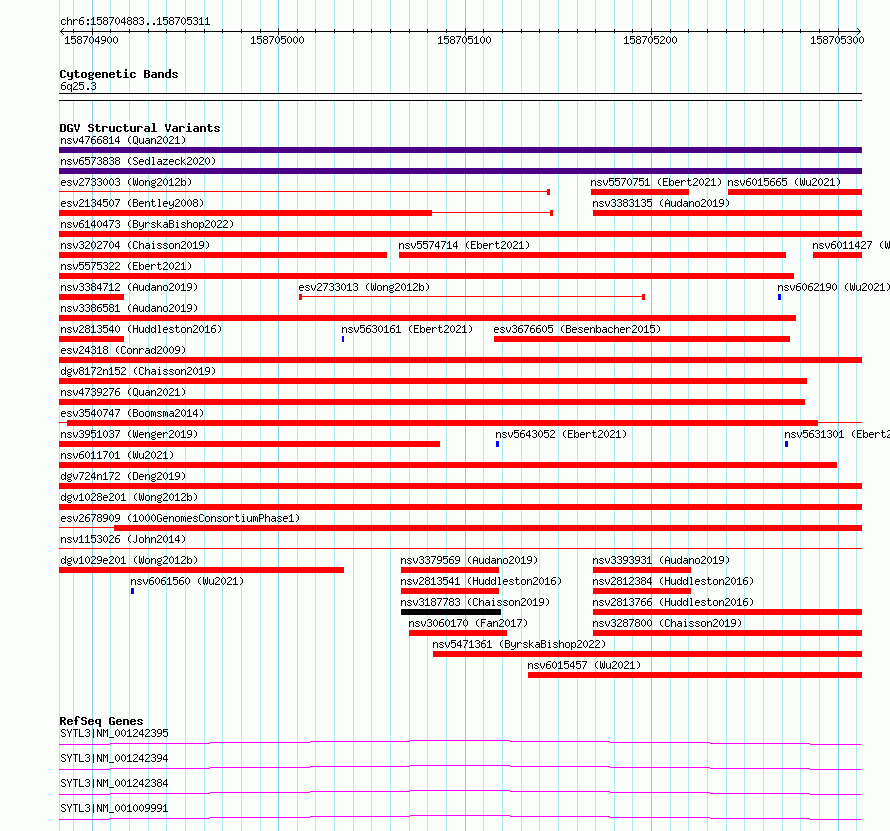The width and height of the screenshot is (890, 831).
Task: Click nsv3060170 (Fan2017) label
Action: point(468,623)
